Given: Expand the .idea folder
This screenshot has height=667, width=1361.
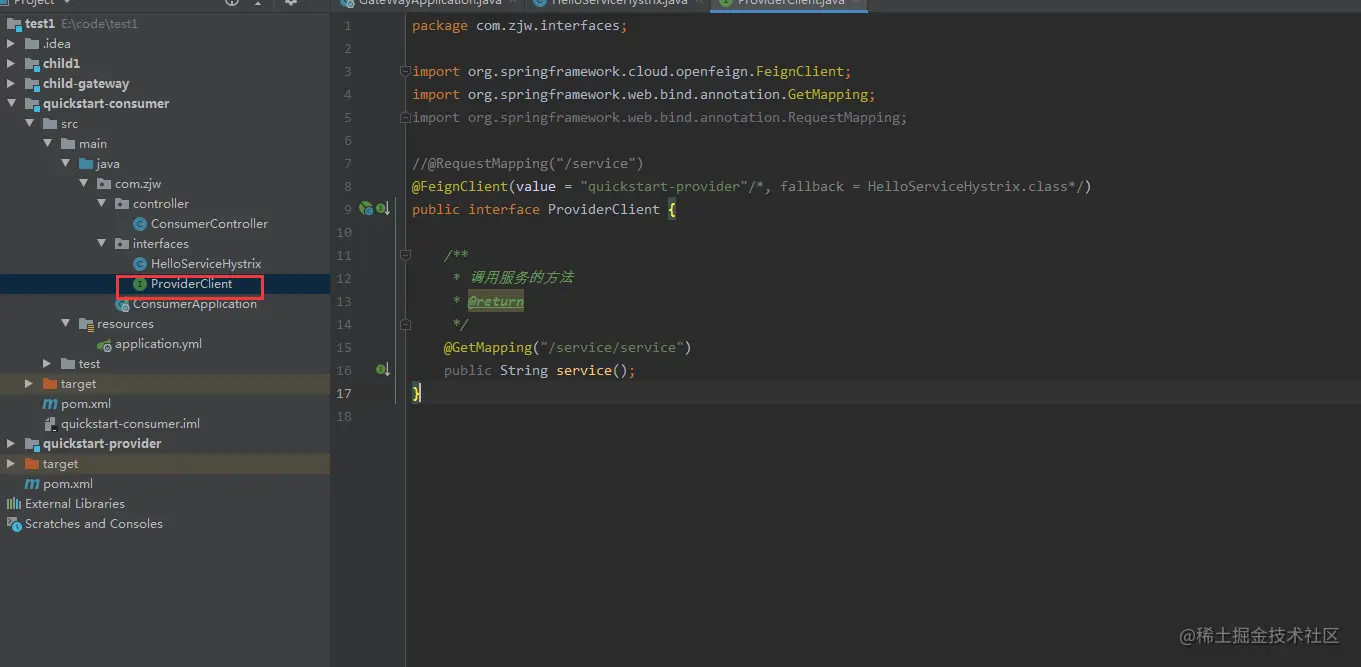Looking at the screenshot, I should (12, 44).
